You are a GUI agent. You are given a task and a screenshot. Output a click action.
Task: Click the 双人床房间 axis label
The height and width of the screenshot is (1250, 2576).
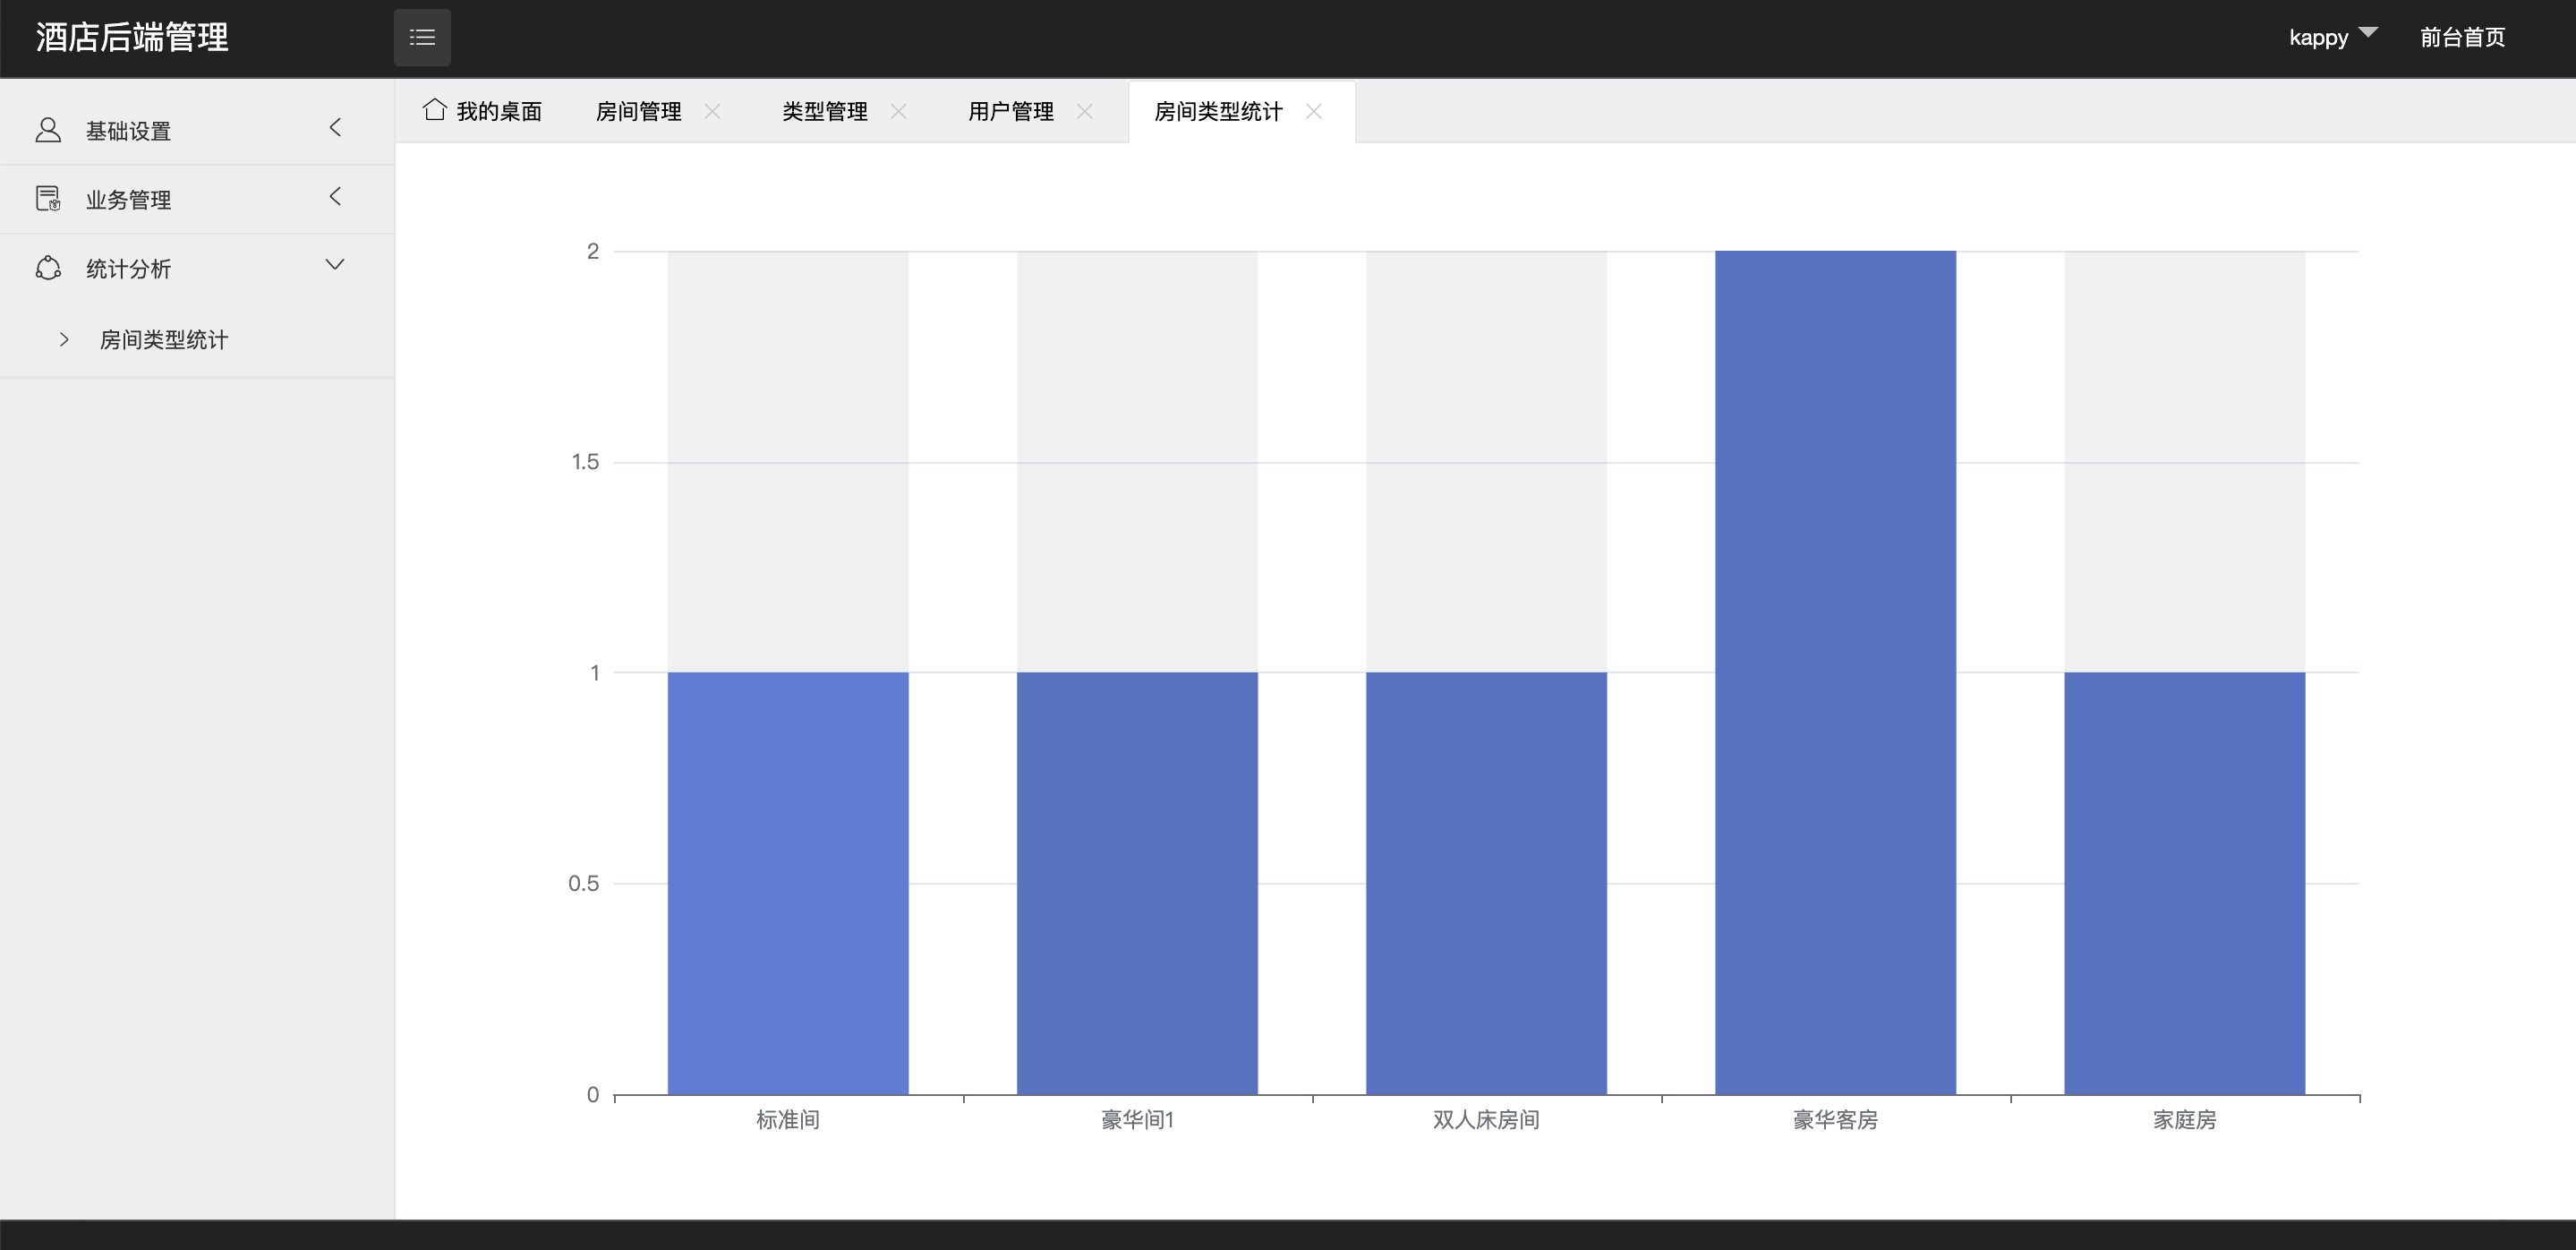coord(1486,1120)
